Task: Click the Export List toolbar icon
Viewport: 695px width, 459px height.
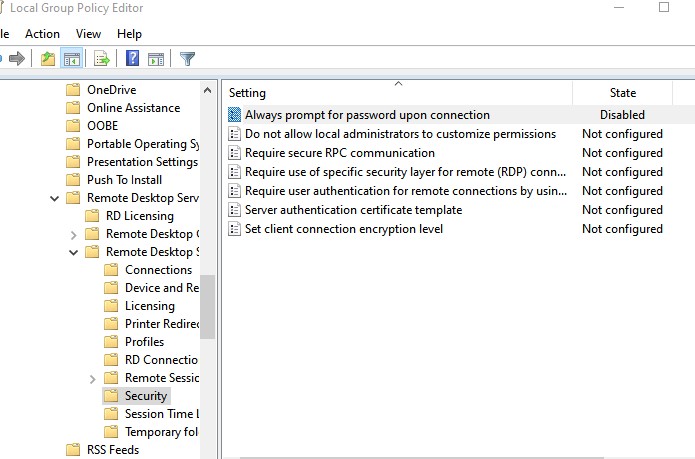Action: coord(102,59)
